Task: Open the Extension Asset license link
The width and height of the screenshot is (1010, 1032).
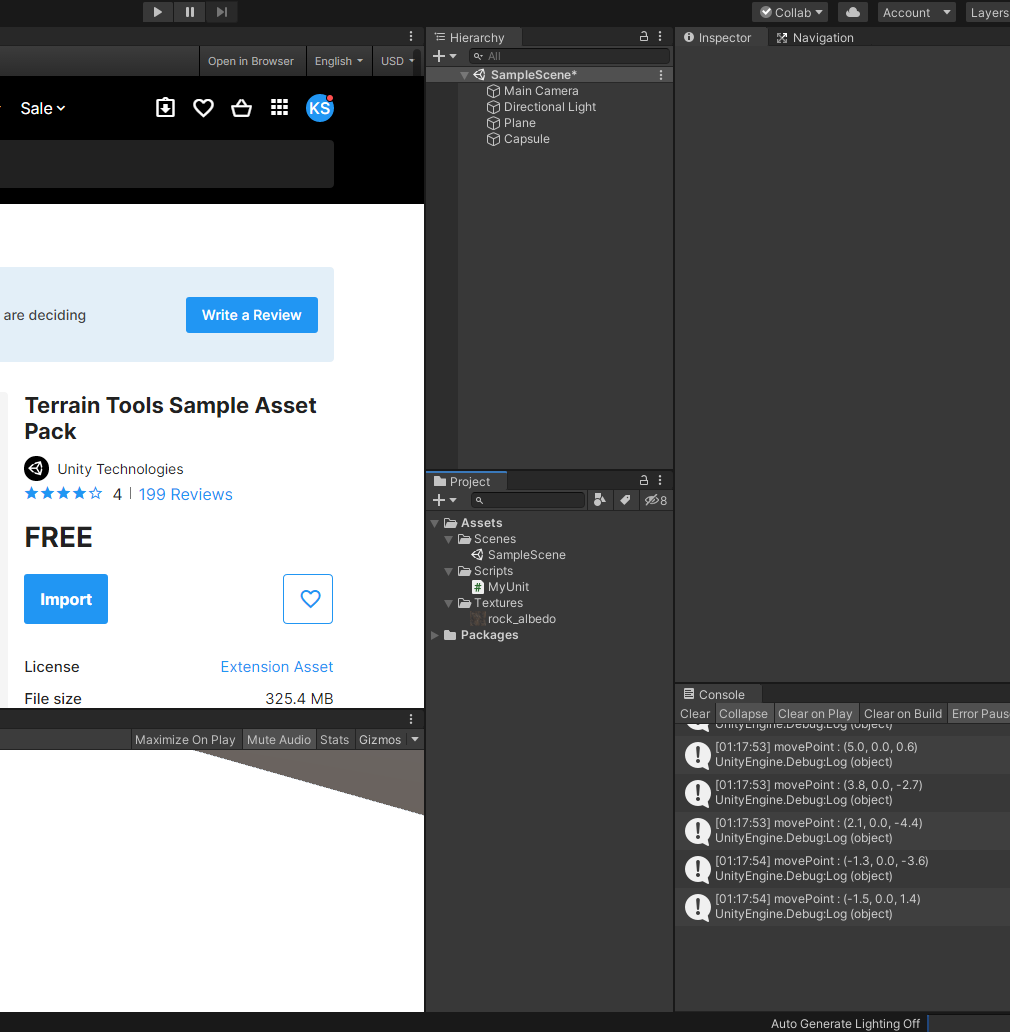Action: pyautogui.click(x=276, y=667)
